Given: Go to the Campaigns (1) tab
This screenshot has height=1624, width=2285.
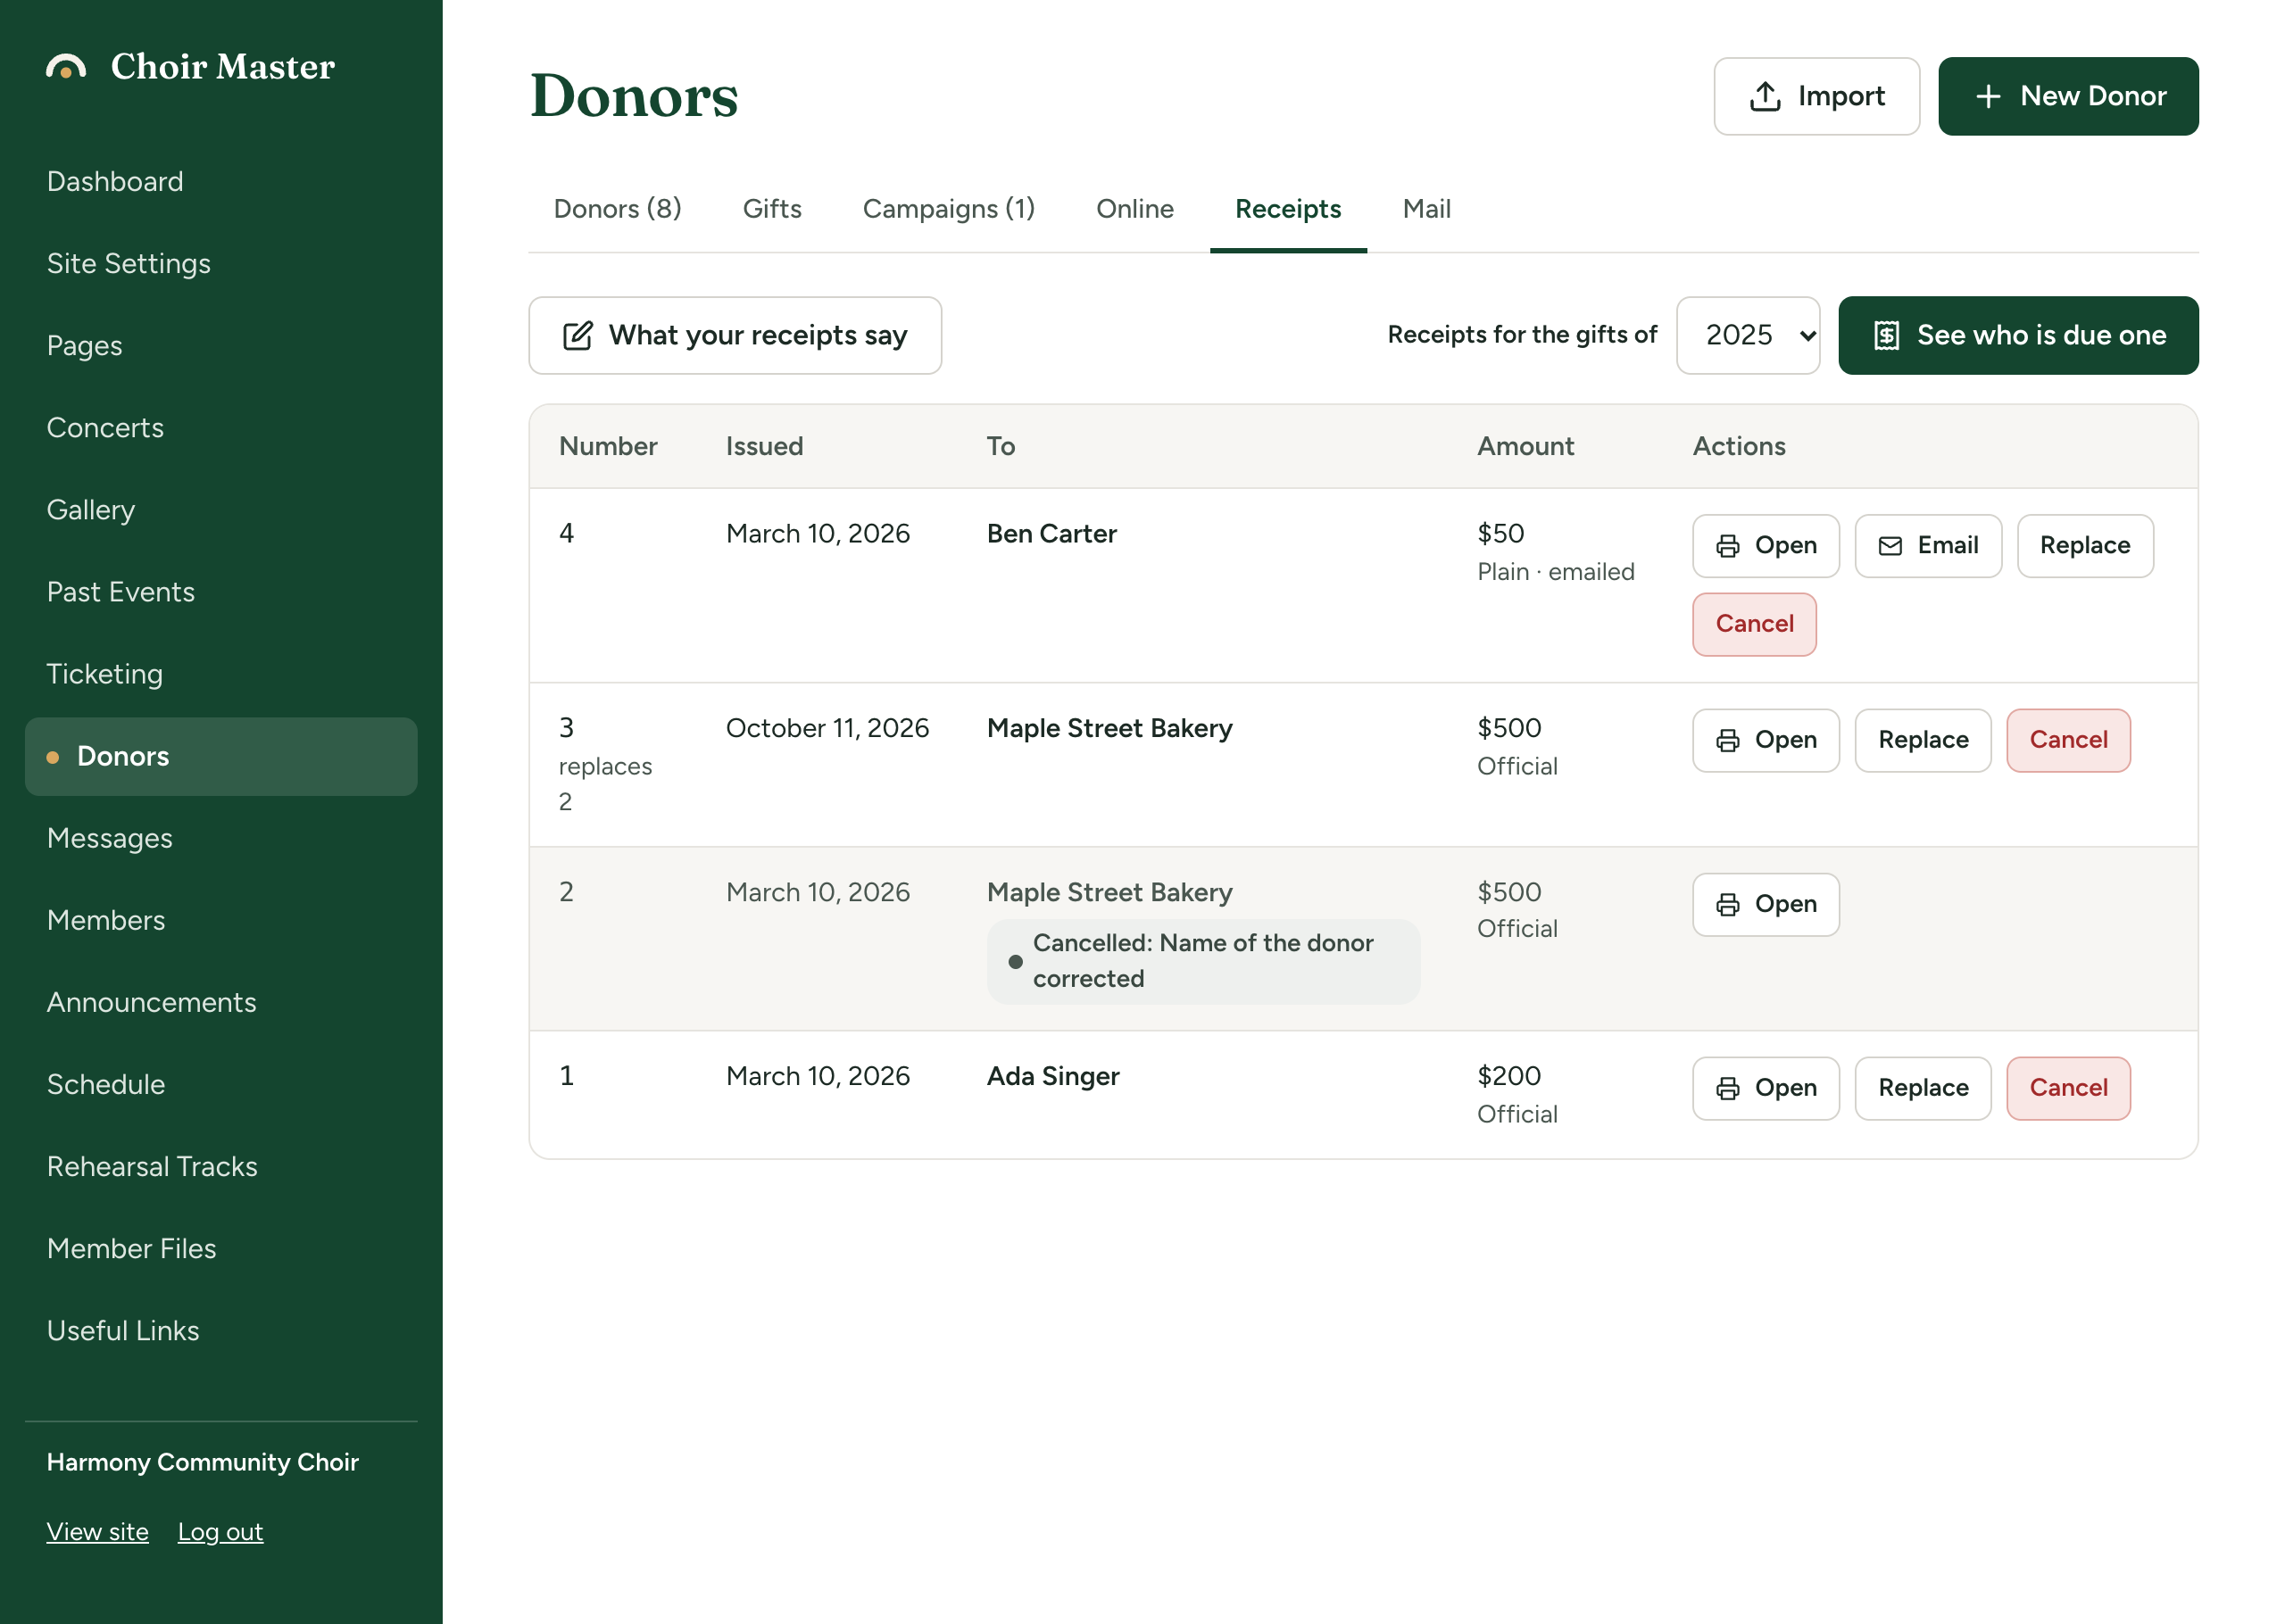Looking at the screenshot, I should point(948,209).
